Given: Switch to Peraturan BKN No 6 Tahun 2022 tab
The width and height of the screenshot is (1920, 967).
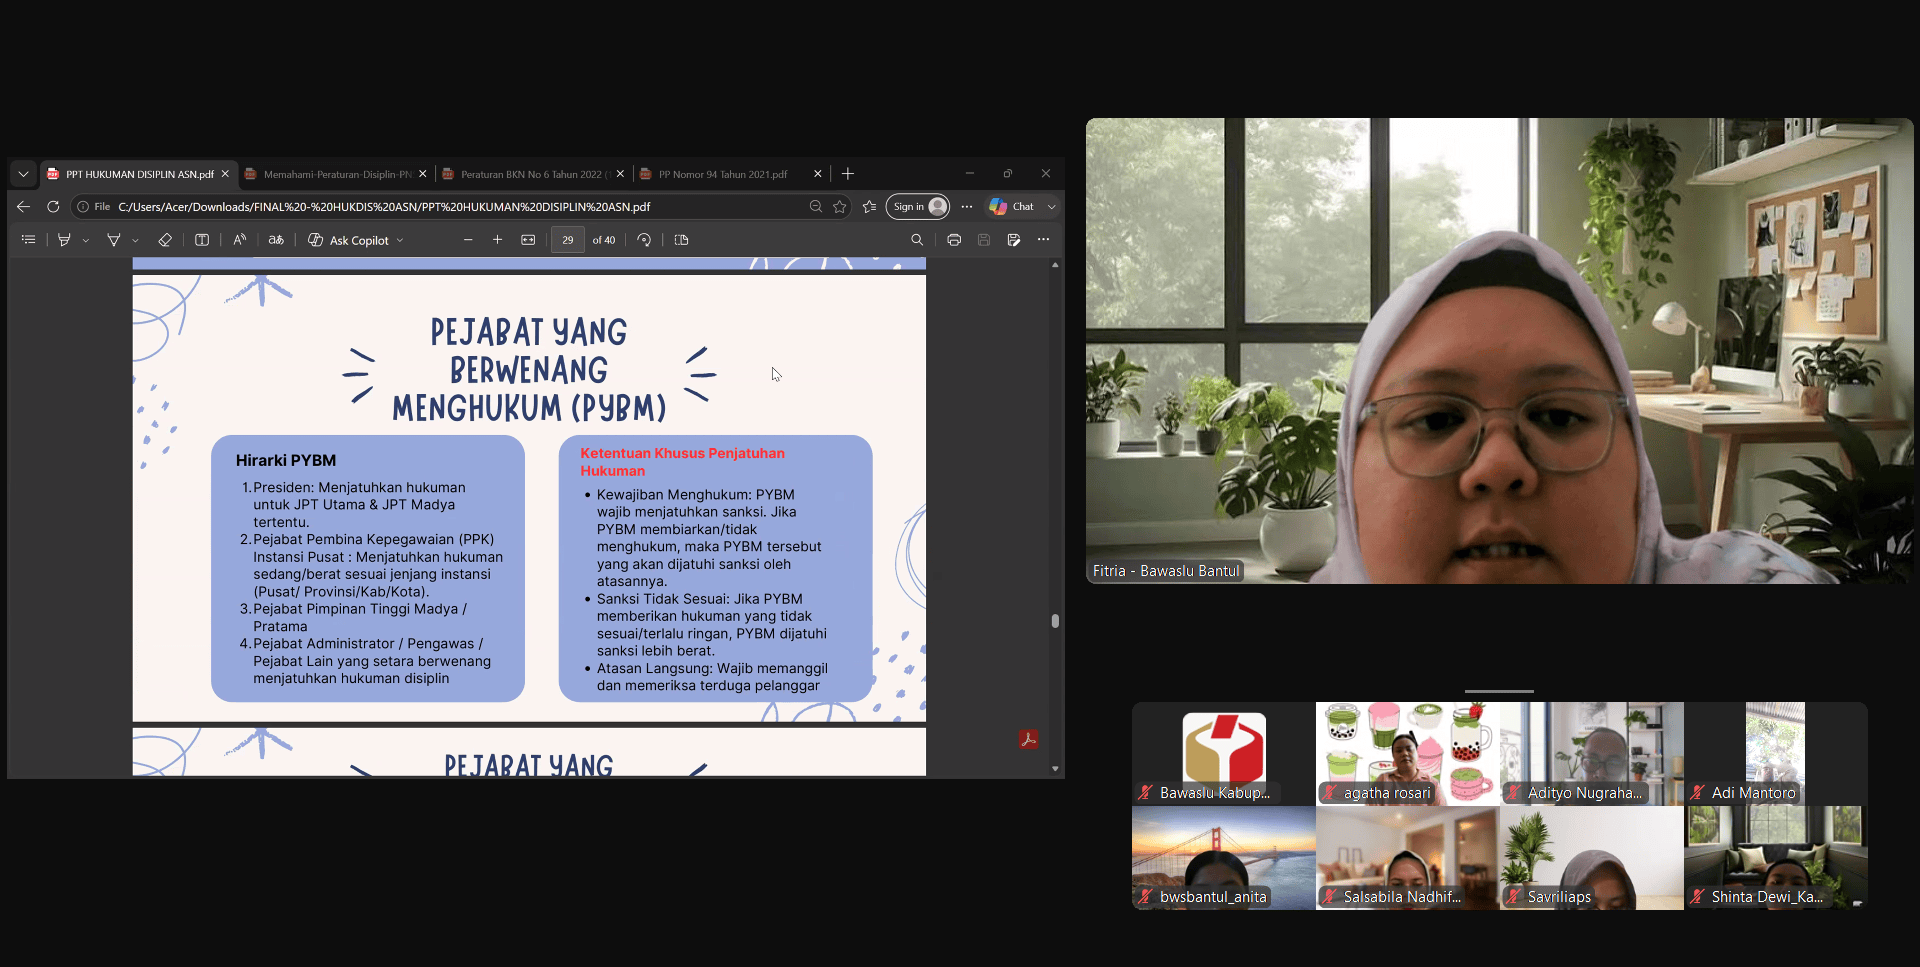Looking at the screenshot, I should coord(530,174).
